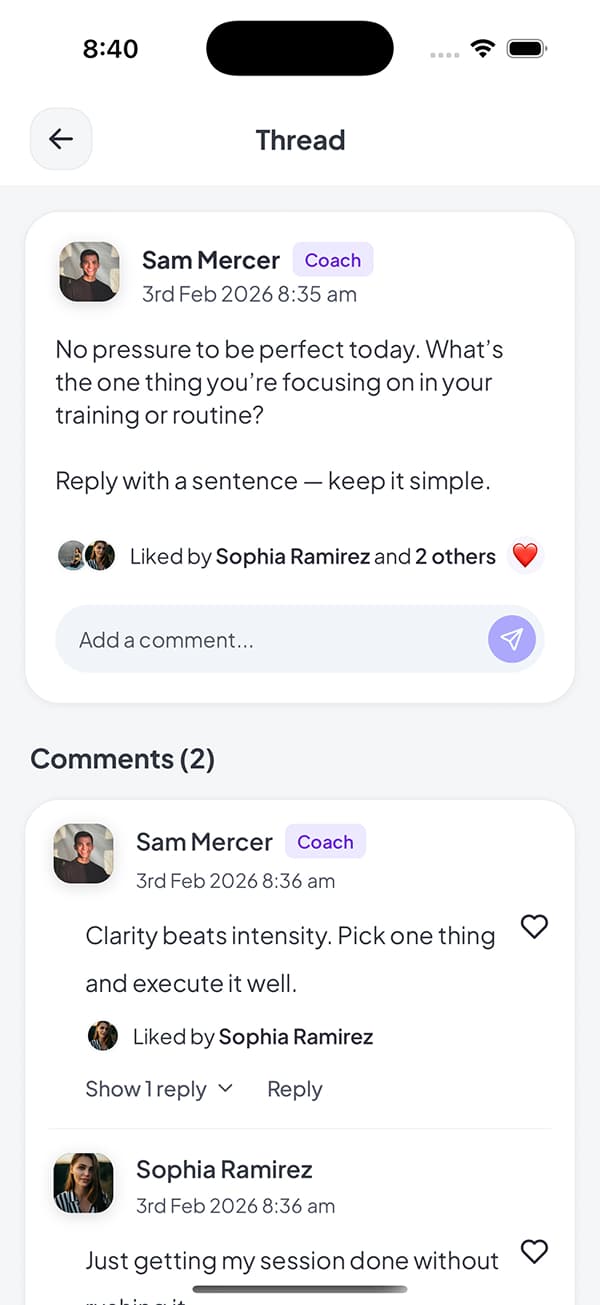Tap the heart outline on Sam's comment
This screenshot has height=1305, width=600.
[534, 927]
